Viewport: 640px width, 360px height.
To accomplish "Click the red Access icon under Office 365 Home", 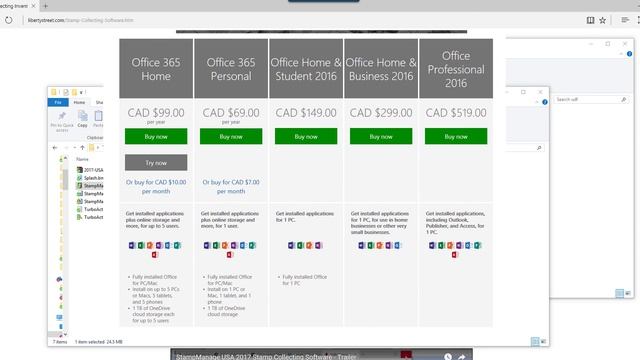I will pos(154,255).
